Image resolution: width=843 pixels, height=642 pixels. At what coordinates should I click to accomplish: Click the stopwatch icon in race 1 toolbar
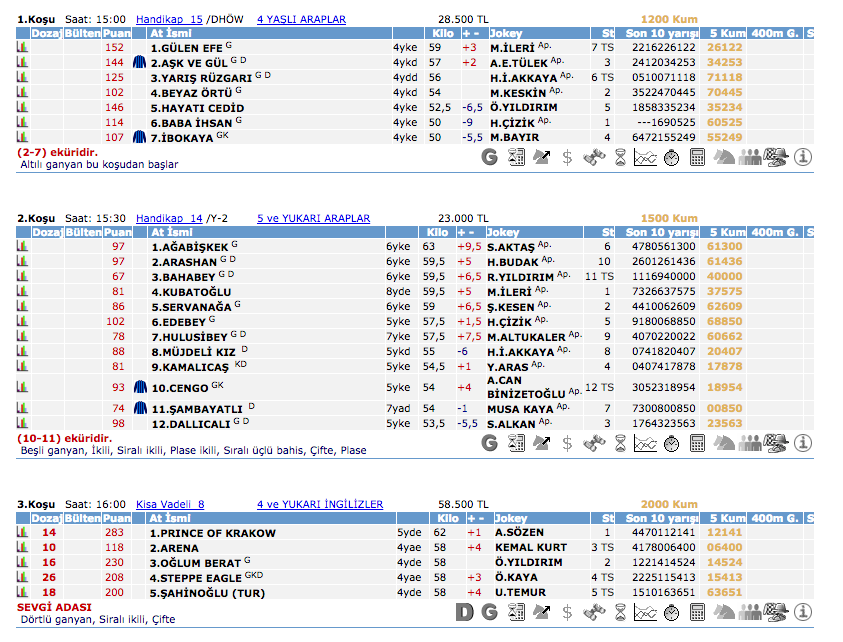672,157
